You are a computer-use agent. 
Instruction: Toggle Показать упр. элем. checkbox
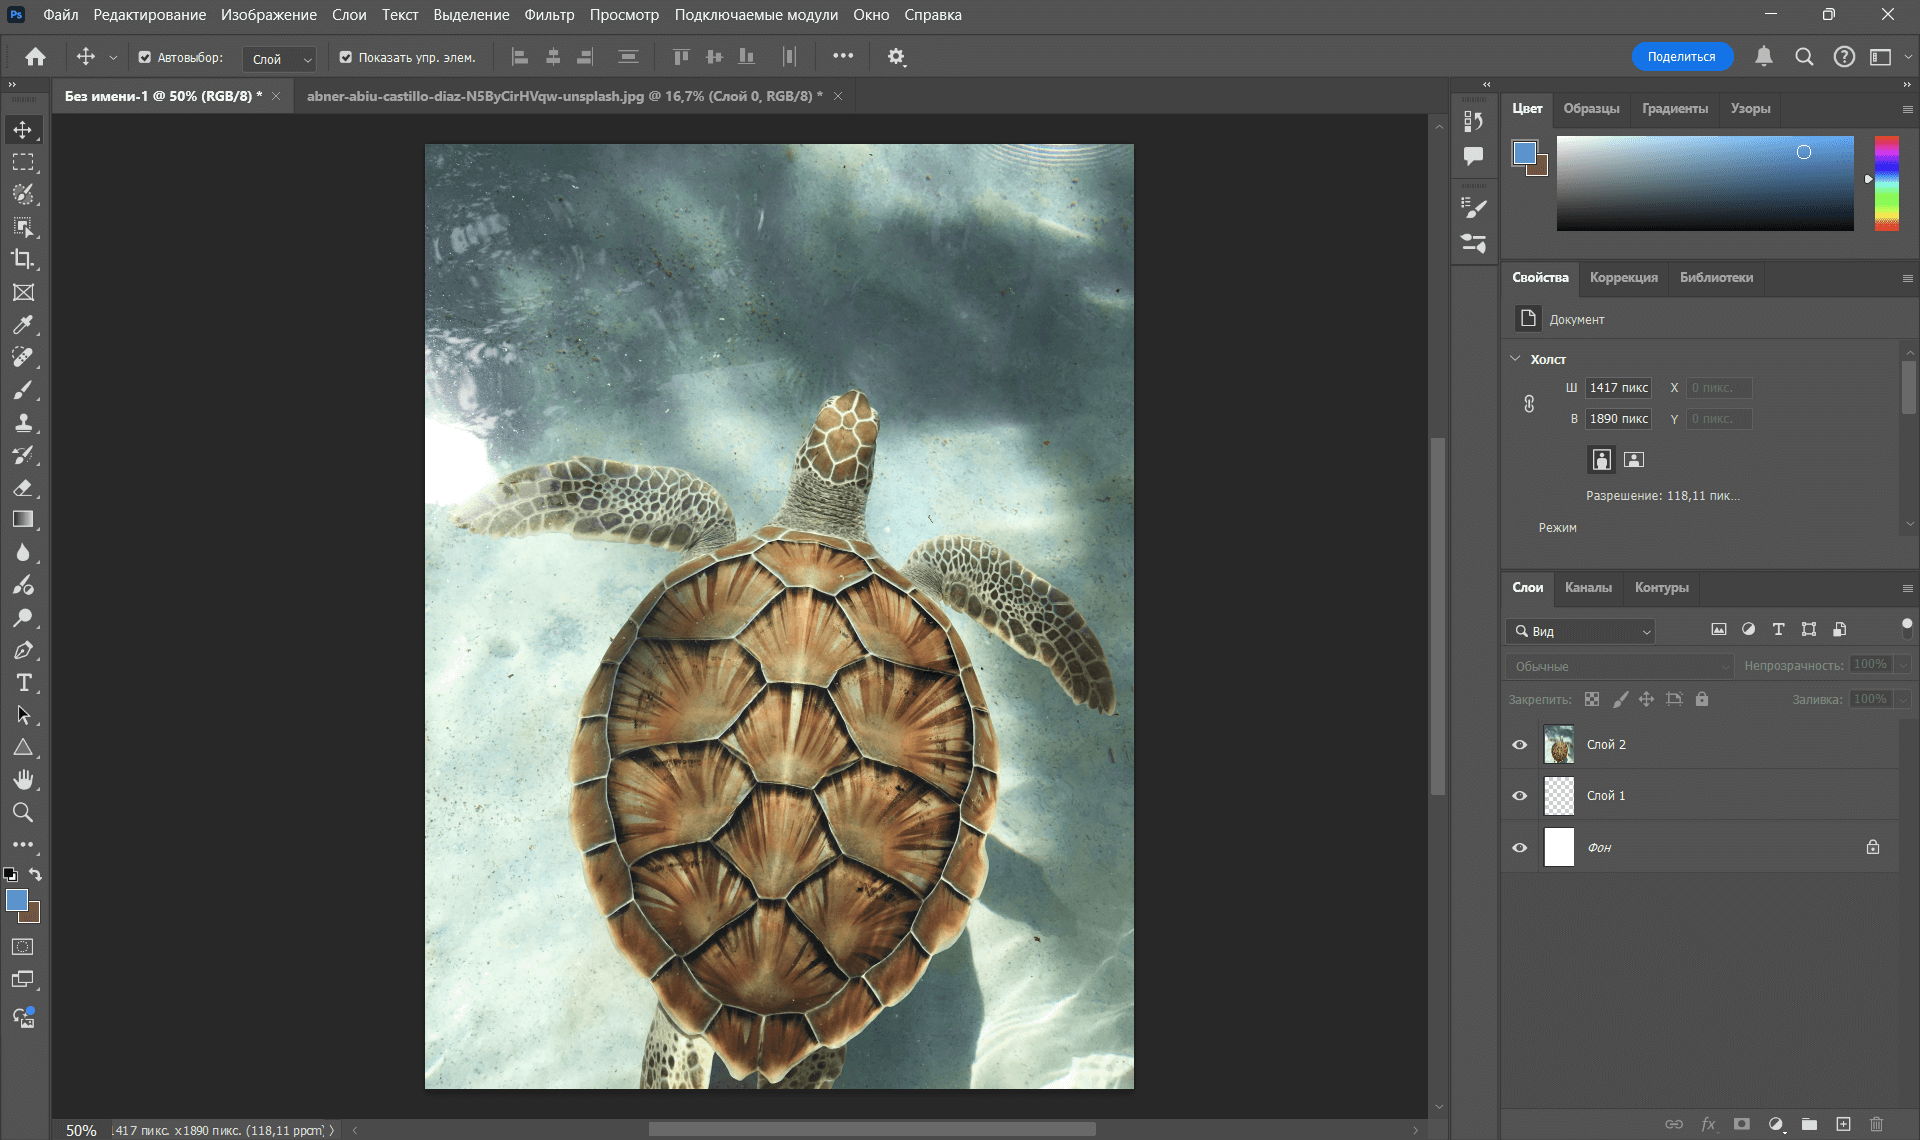pos(346,57)
